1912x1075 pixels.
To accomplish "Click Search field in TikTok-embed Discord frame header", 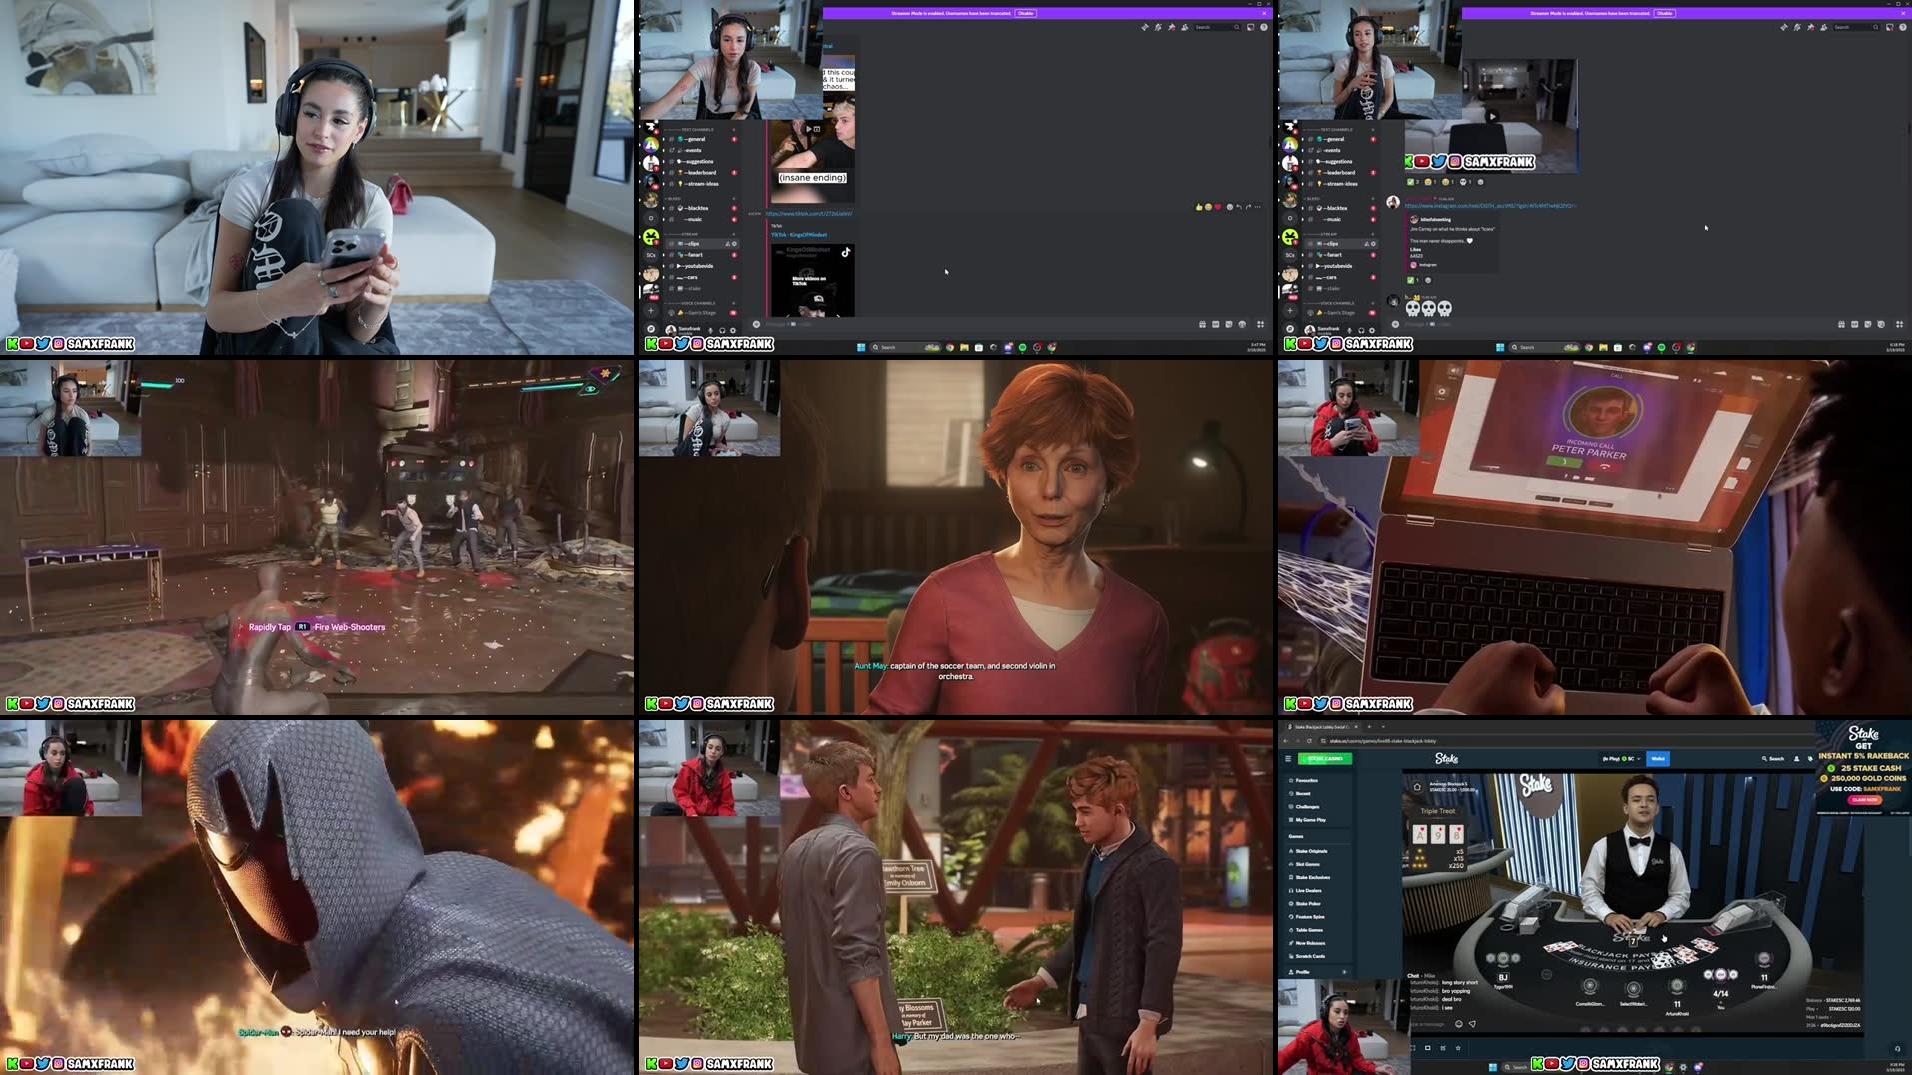I will (x=1216, y=27).
